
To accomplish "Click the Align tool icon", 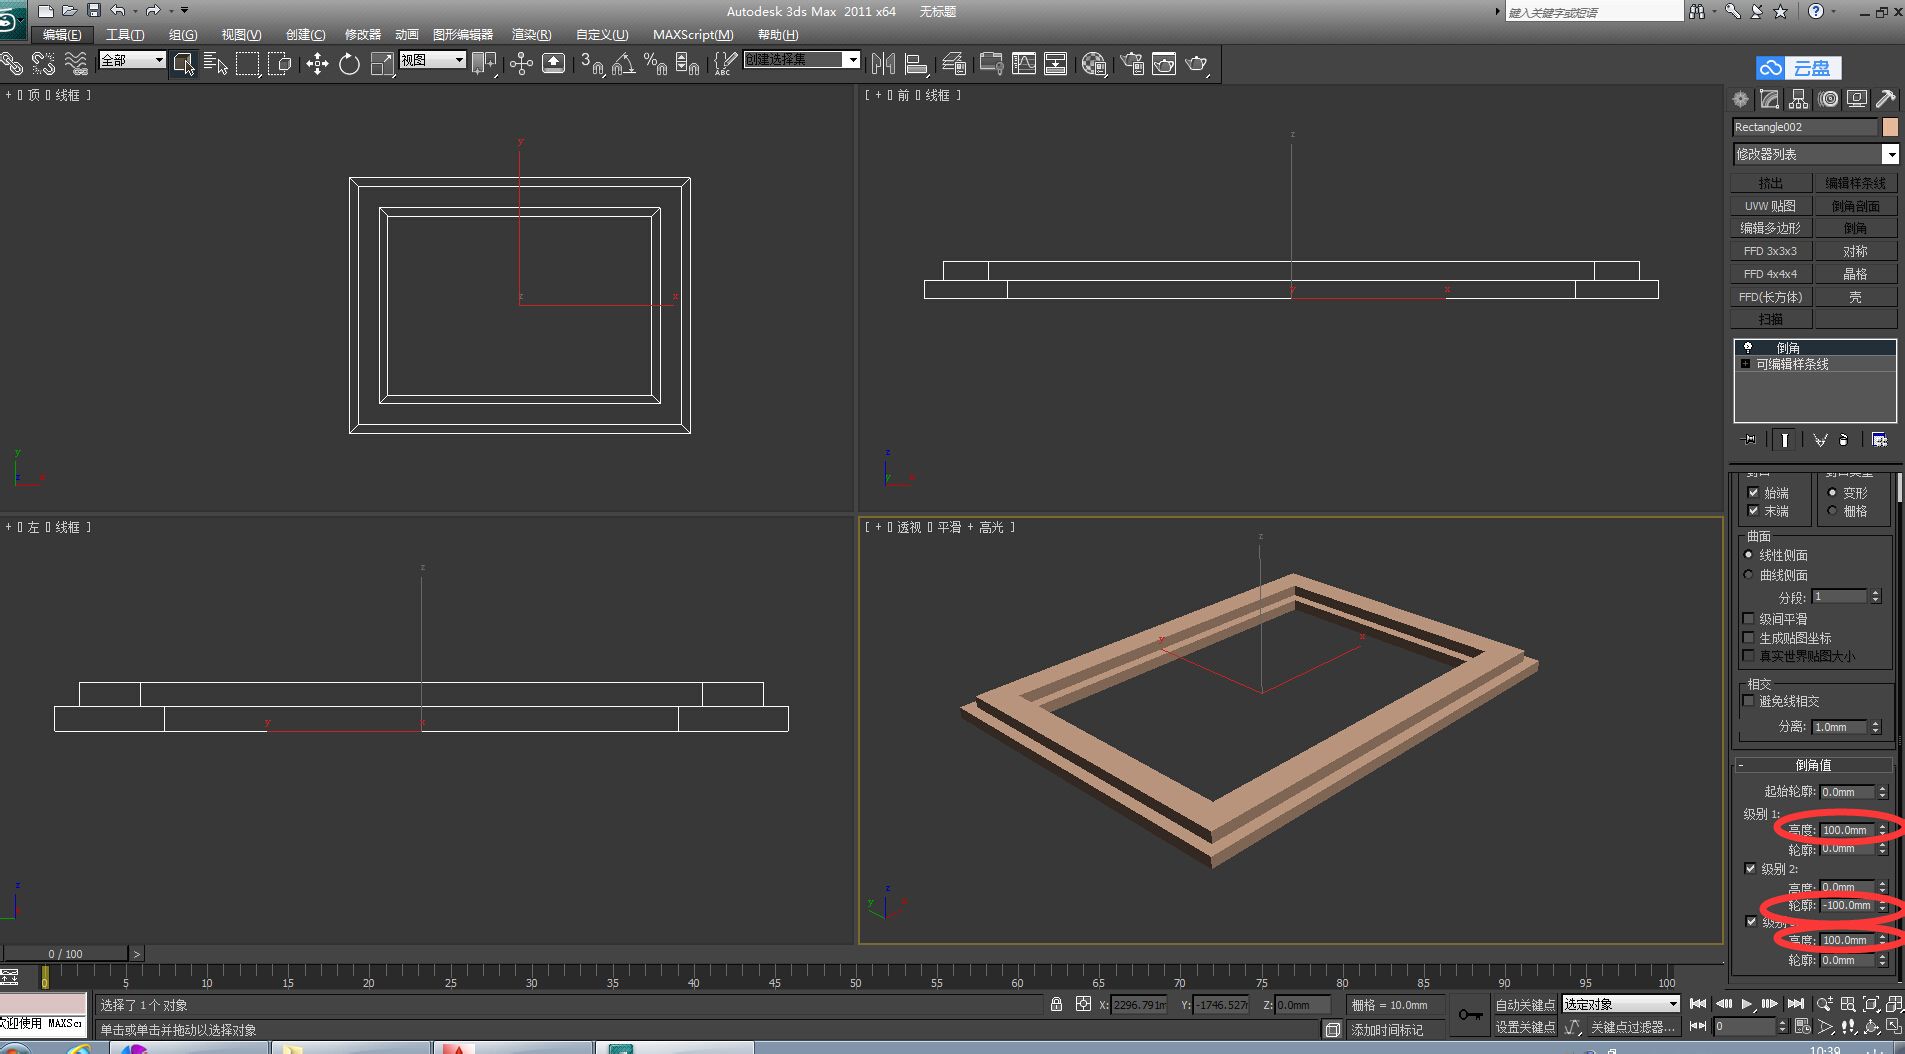I will [x=916, y=64].
